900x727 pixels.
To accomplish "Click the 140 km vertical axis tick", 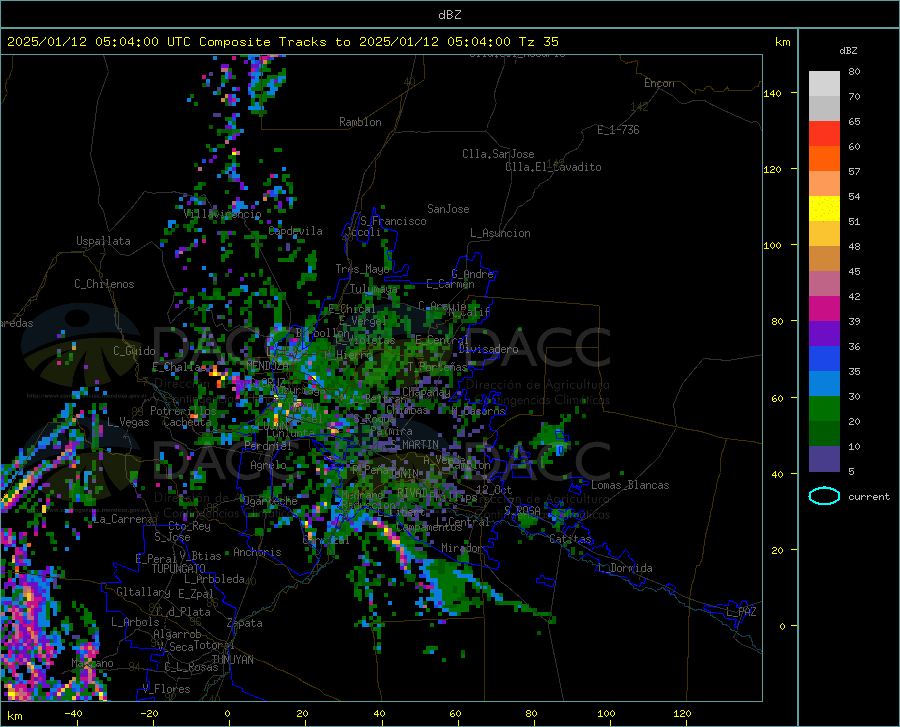I will (772, 93).
